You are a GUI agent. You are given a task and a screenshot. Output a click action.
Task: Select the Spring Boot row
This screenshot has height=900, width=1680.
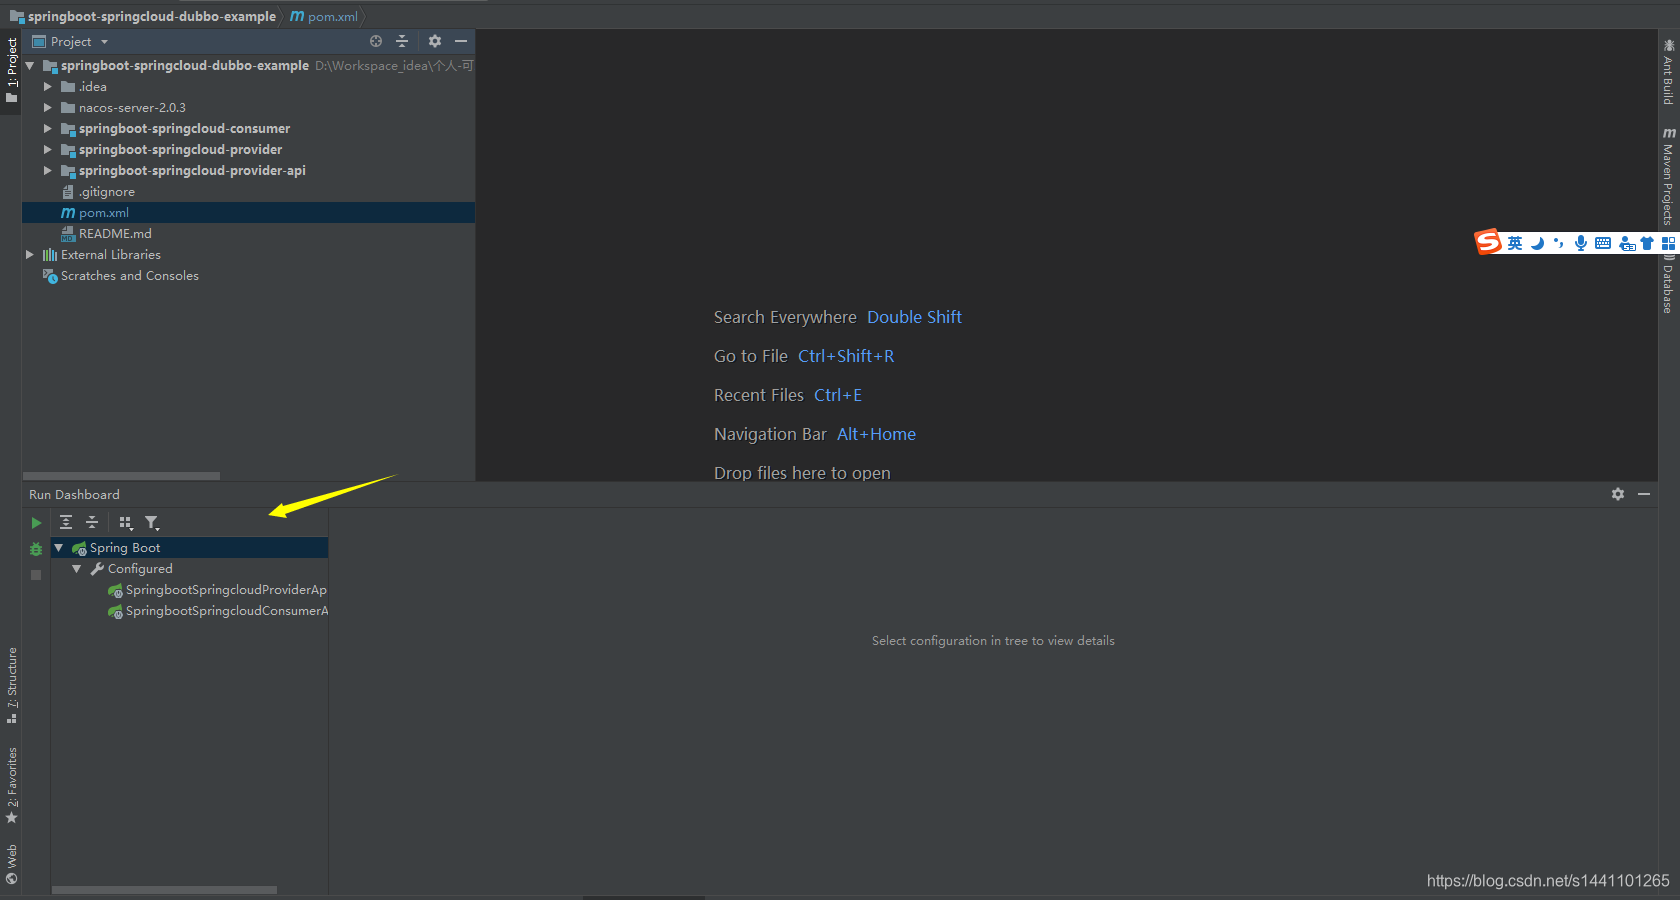tap(189, 548)
